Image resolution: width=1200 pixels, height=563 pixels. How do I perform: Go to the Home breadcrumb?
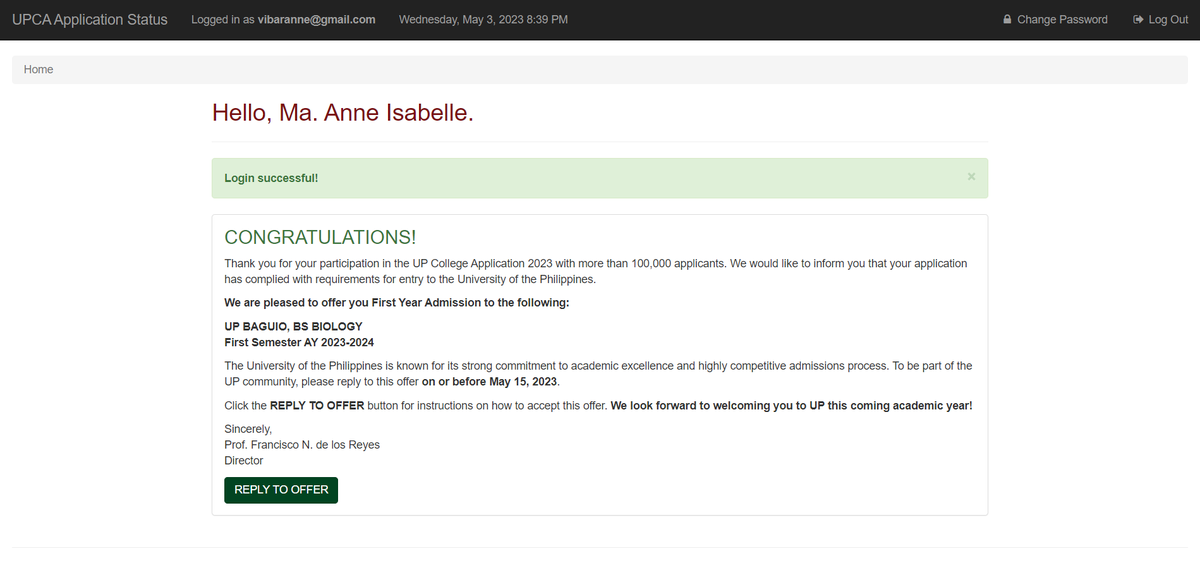(38, 70)
